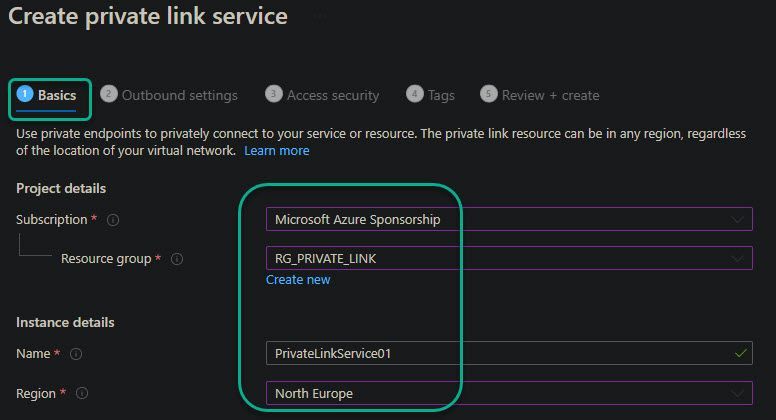Screen dimensions: 776x420
Task: Expand the Resource group dropdown
Action: click(508, 259)
